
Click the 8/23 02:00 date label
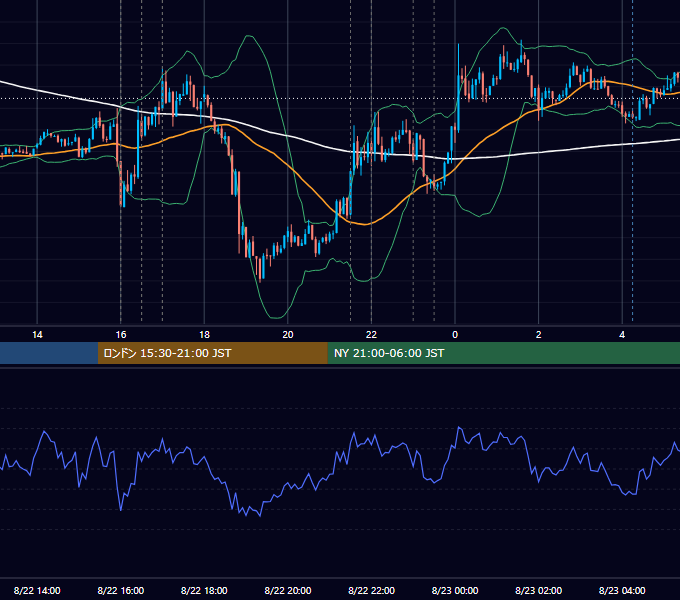coord(539,590)
